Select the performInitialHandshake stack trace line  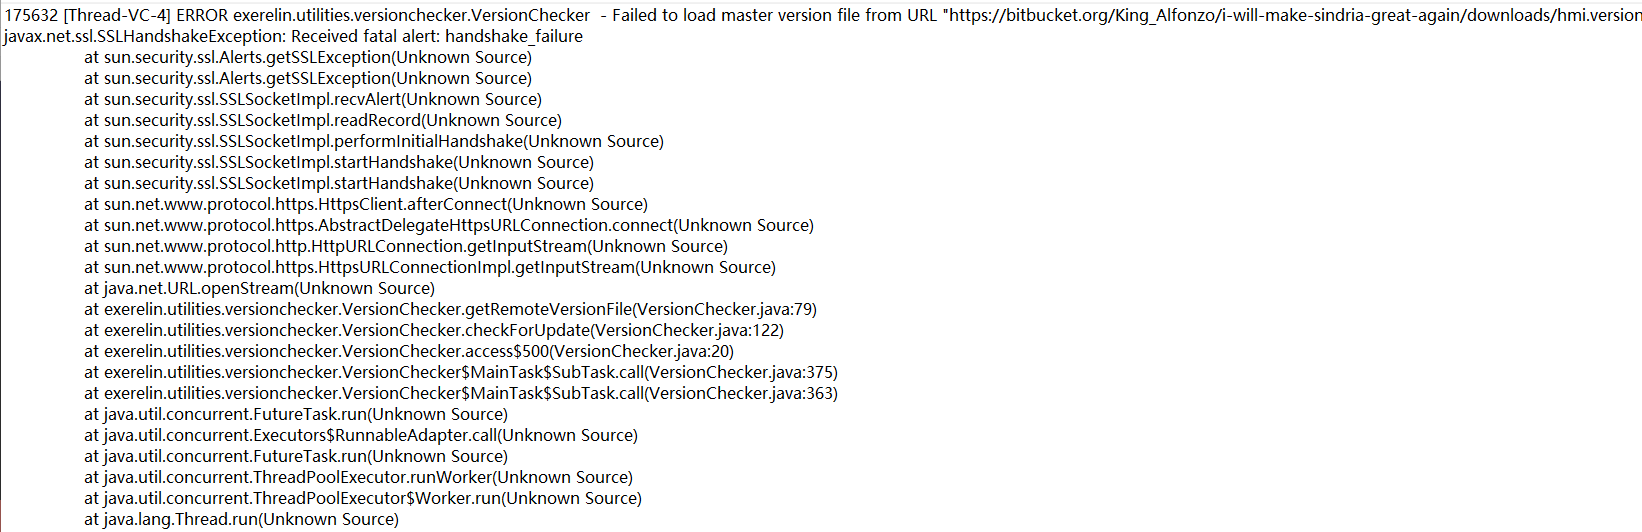374,141
